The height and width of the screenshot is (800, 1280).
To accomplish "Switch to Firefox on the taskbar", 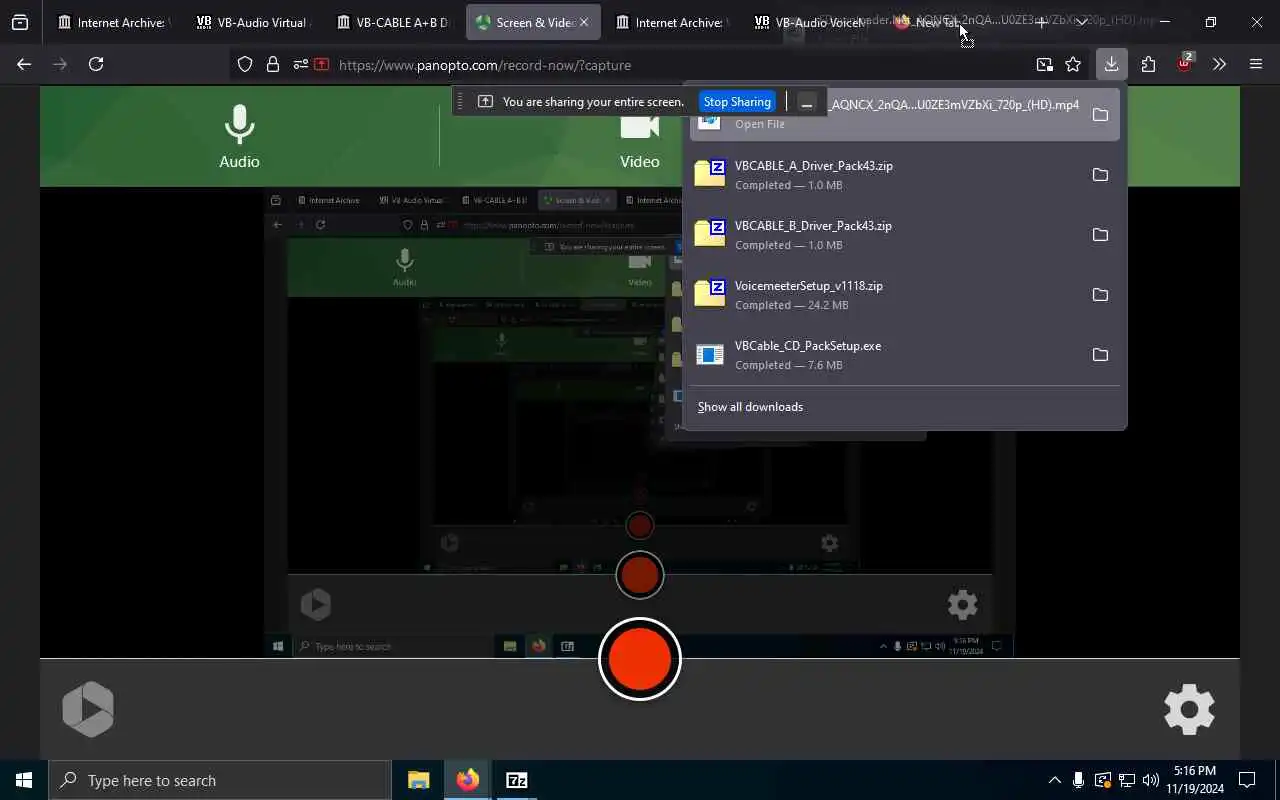I will pos(468,780).
